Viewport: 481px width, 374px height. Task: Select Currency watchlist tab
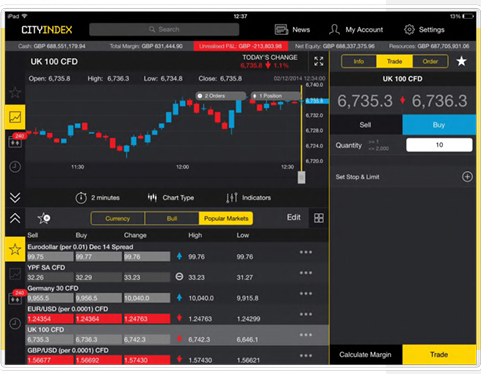118,218
